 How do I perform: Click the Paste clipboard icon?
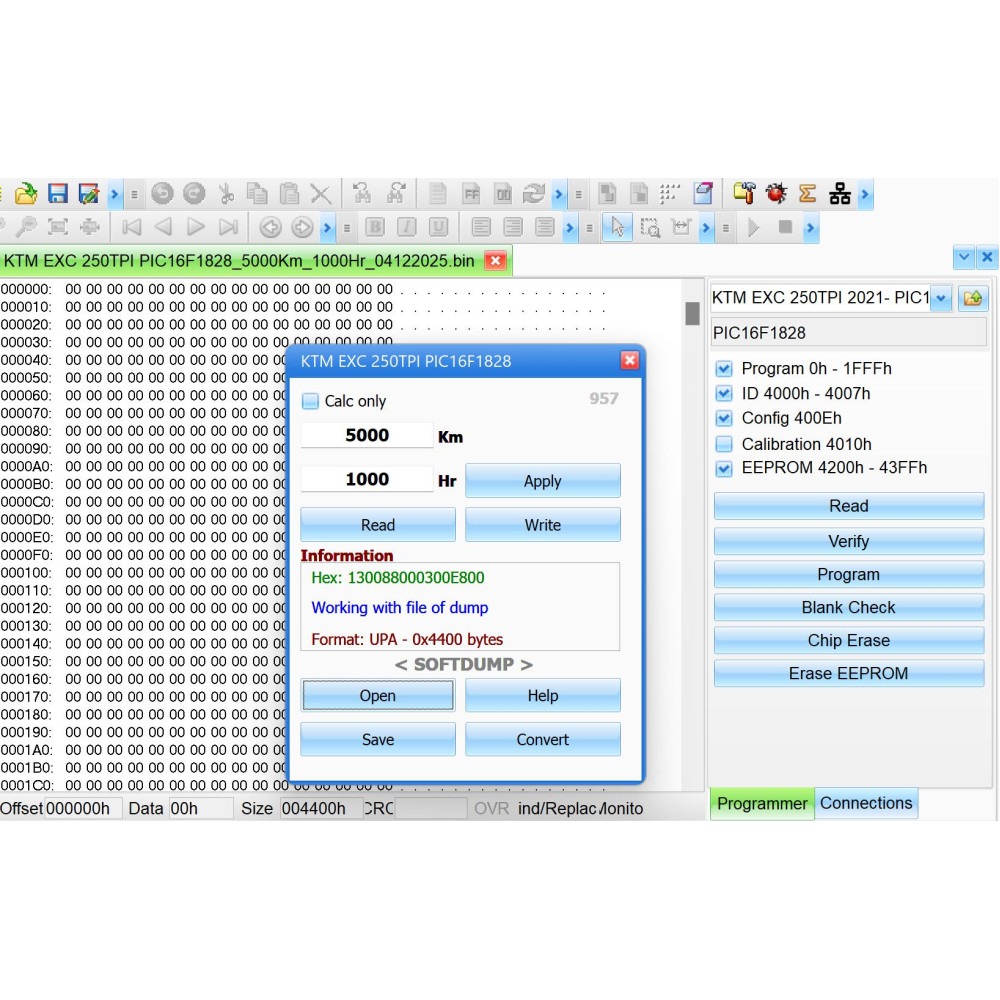click(x=289, y=193)
